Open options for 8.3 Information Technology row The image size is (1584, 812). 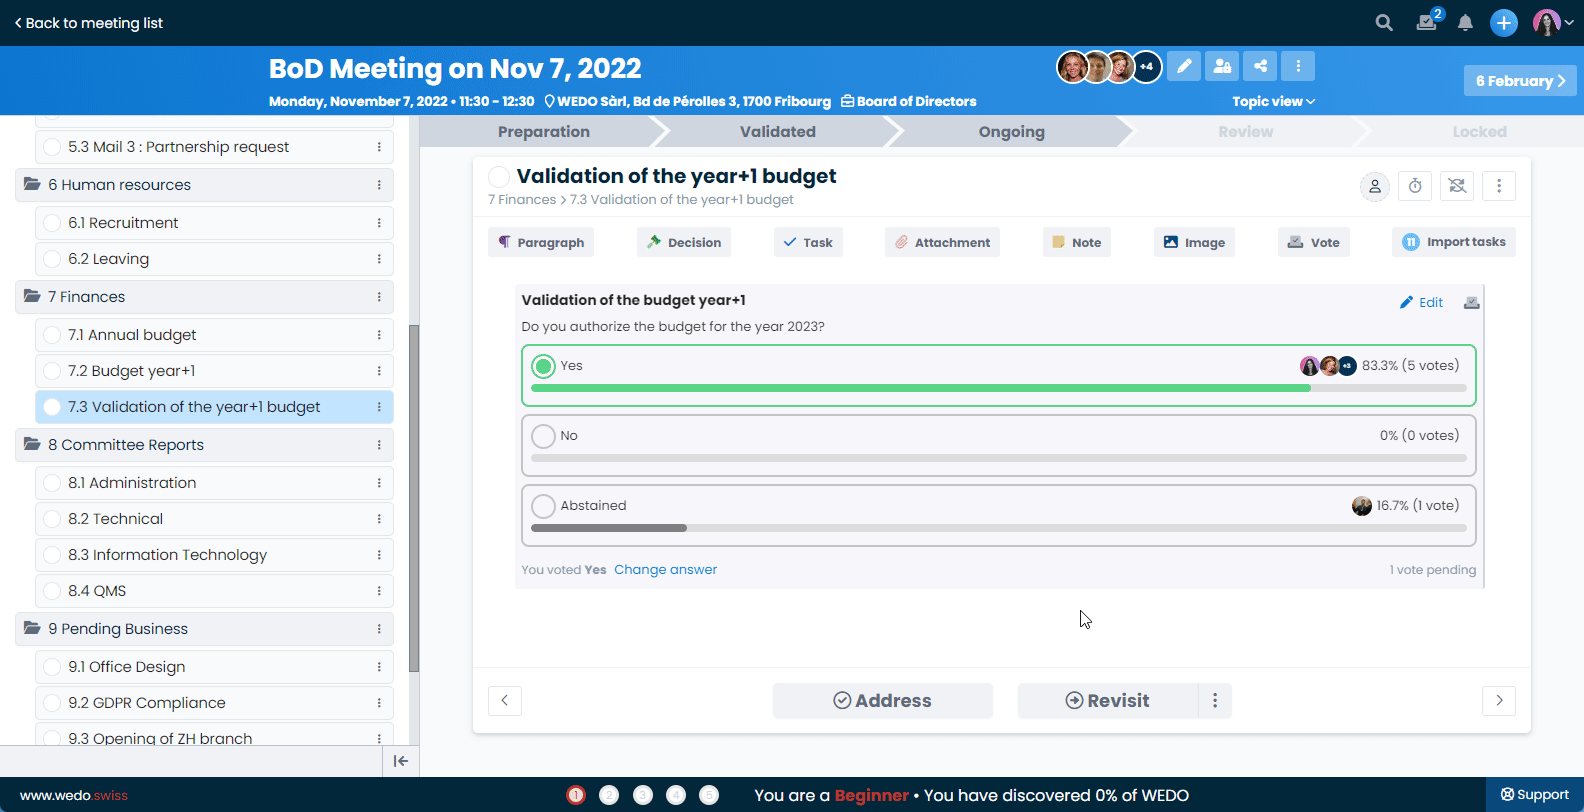379,555
